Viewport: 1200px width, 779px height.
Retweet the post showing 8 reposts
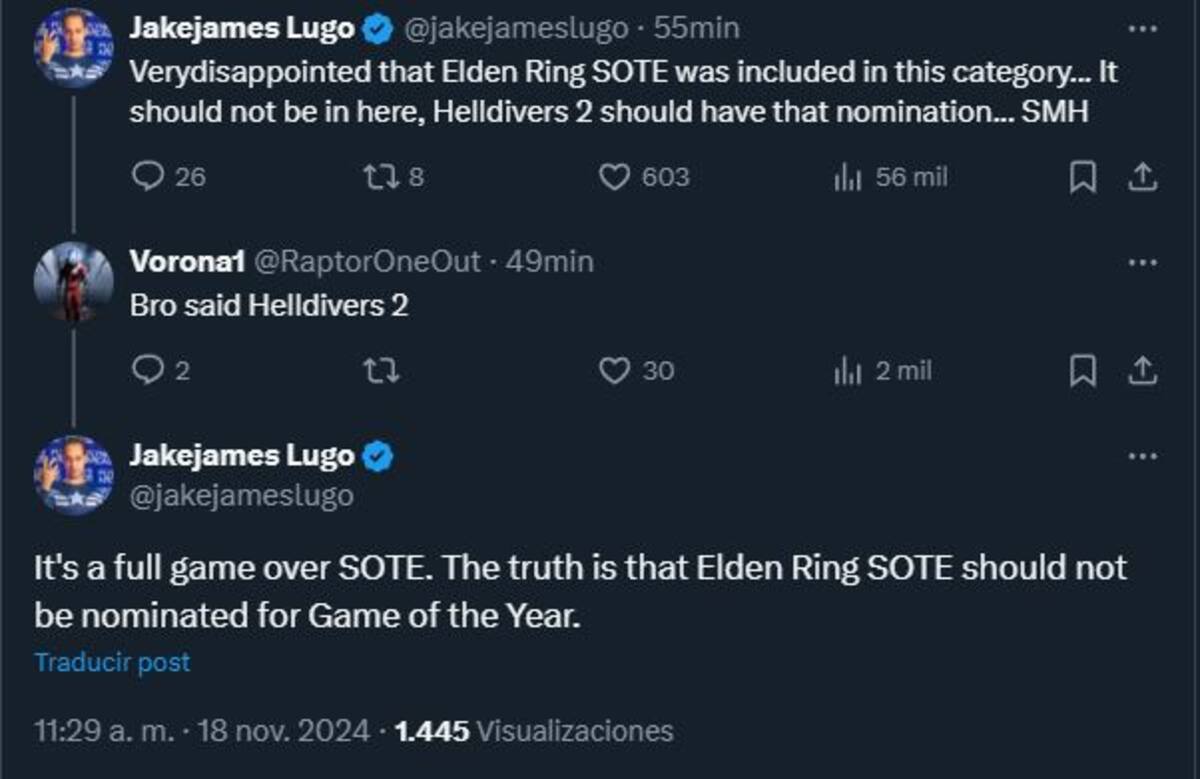[x=391, y=178]
